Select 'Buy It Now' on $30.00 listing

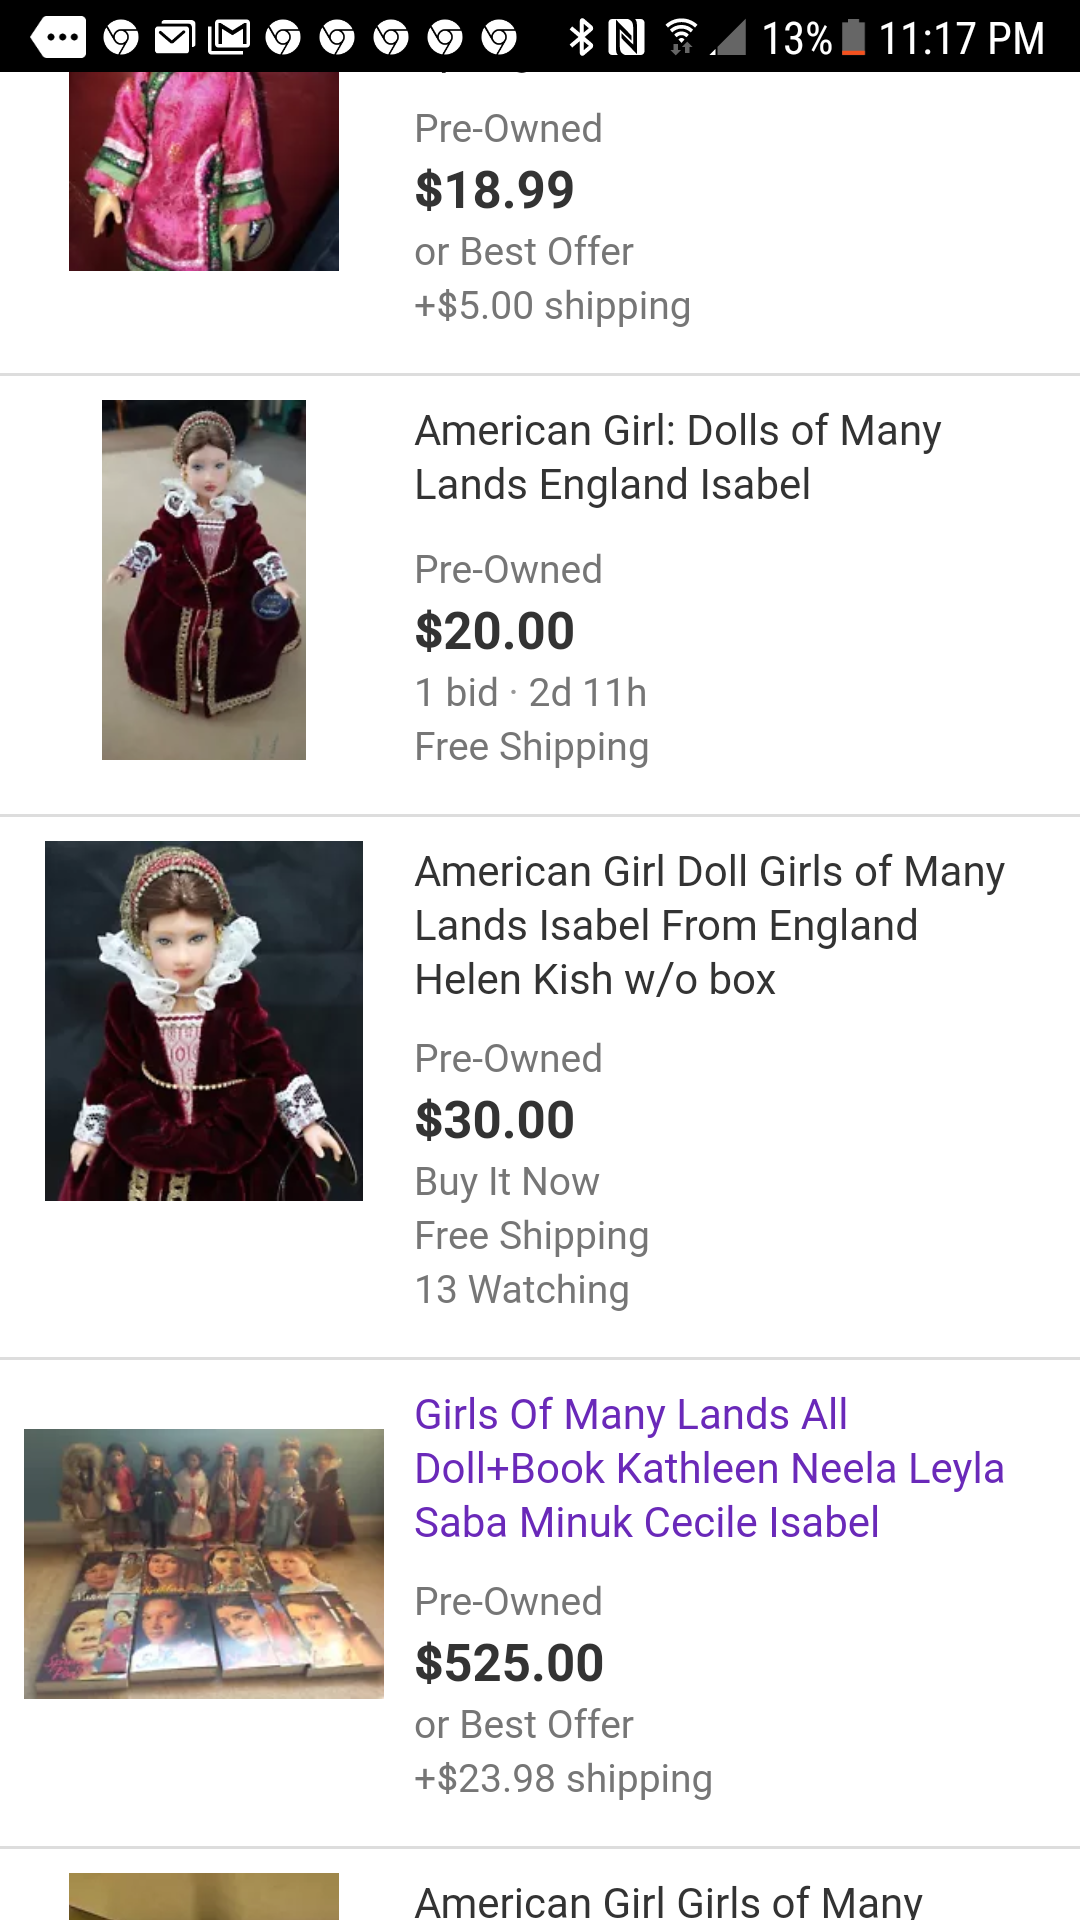click(x=507, y=1182)
